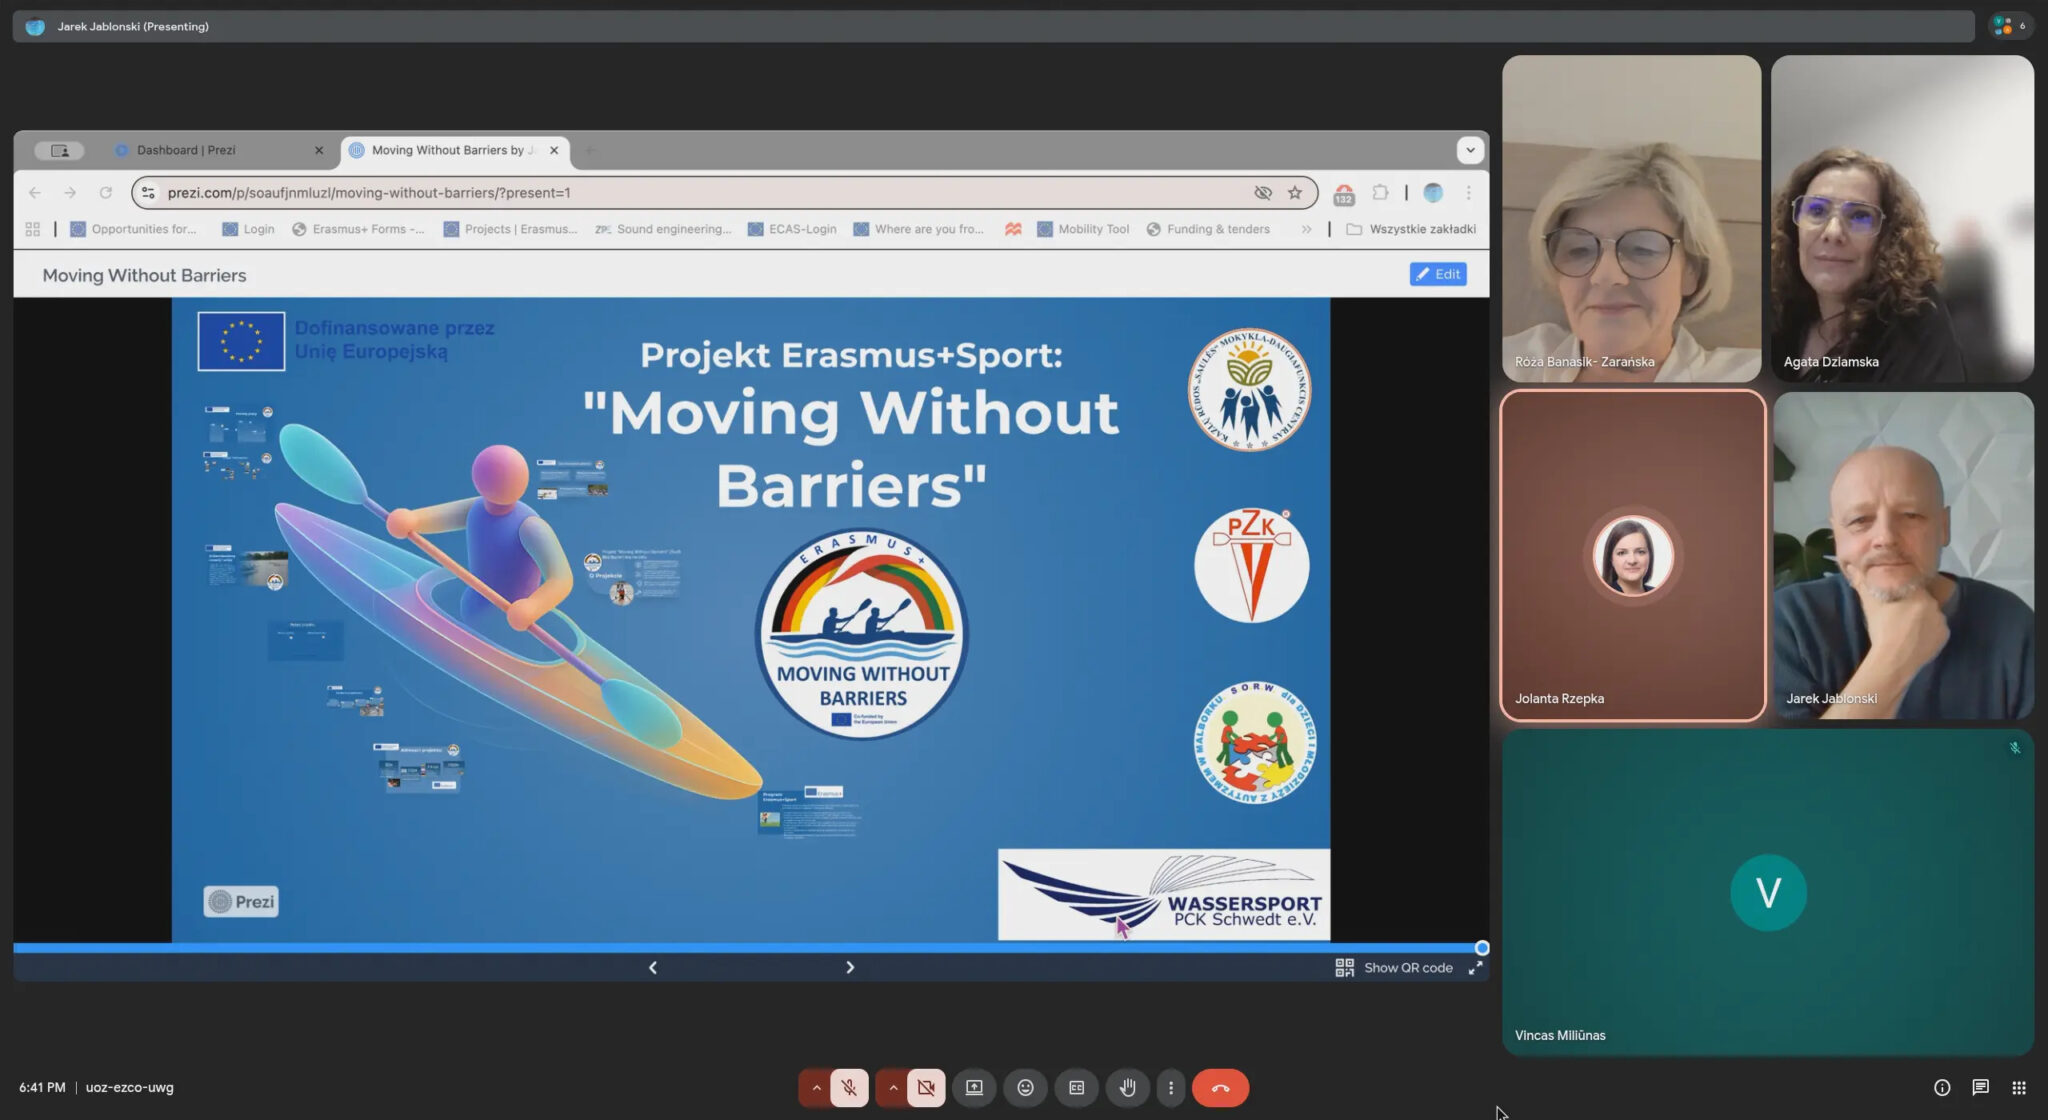Open meeting details info icon
Viewport: 2048px width, 1120px height.
tap(1942, 1088)
